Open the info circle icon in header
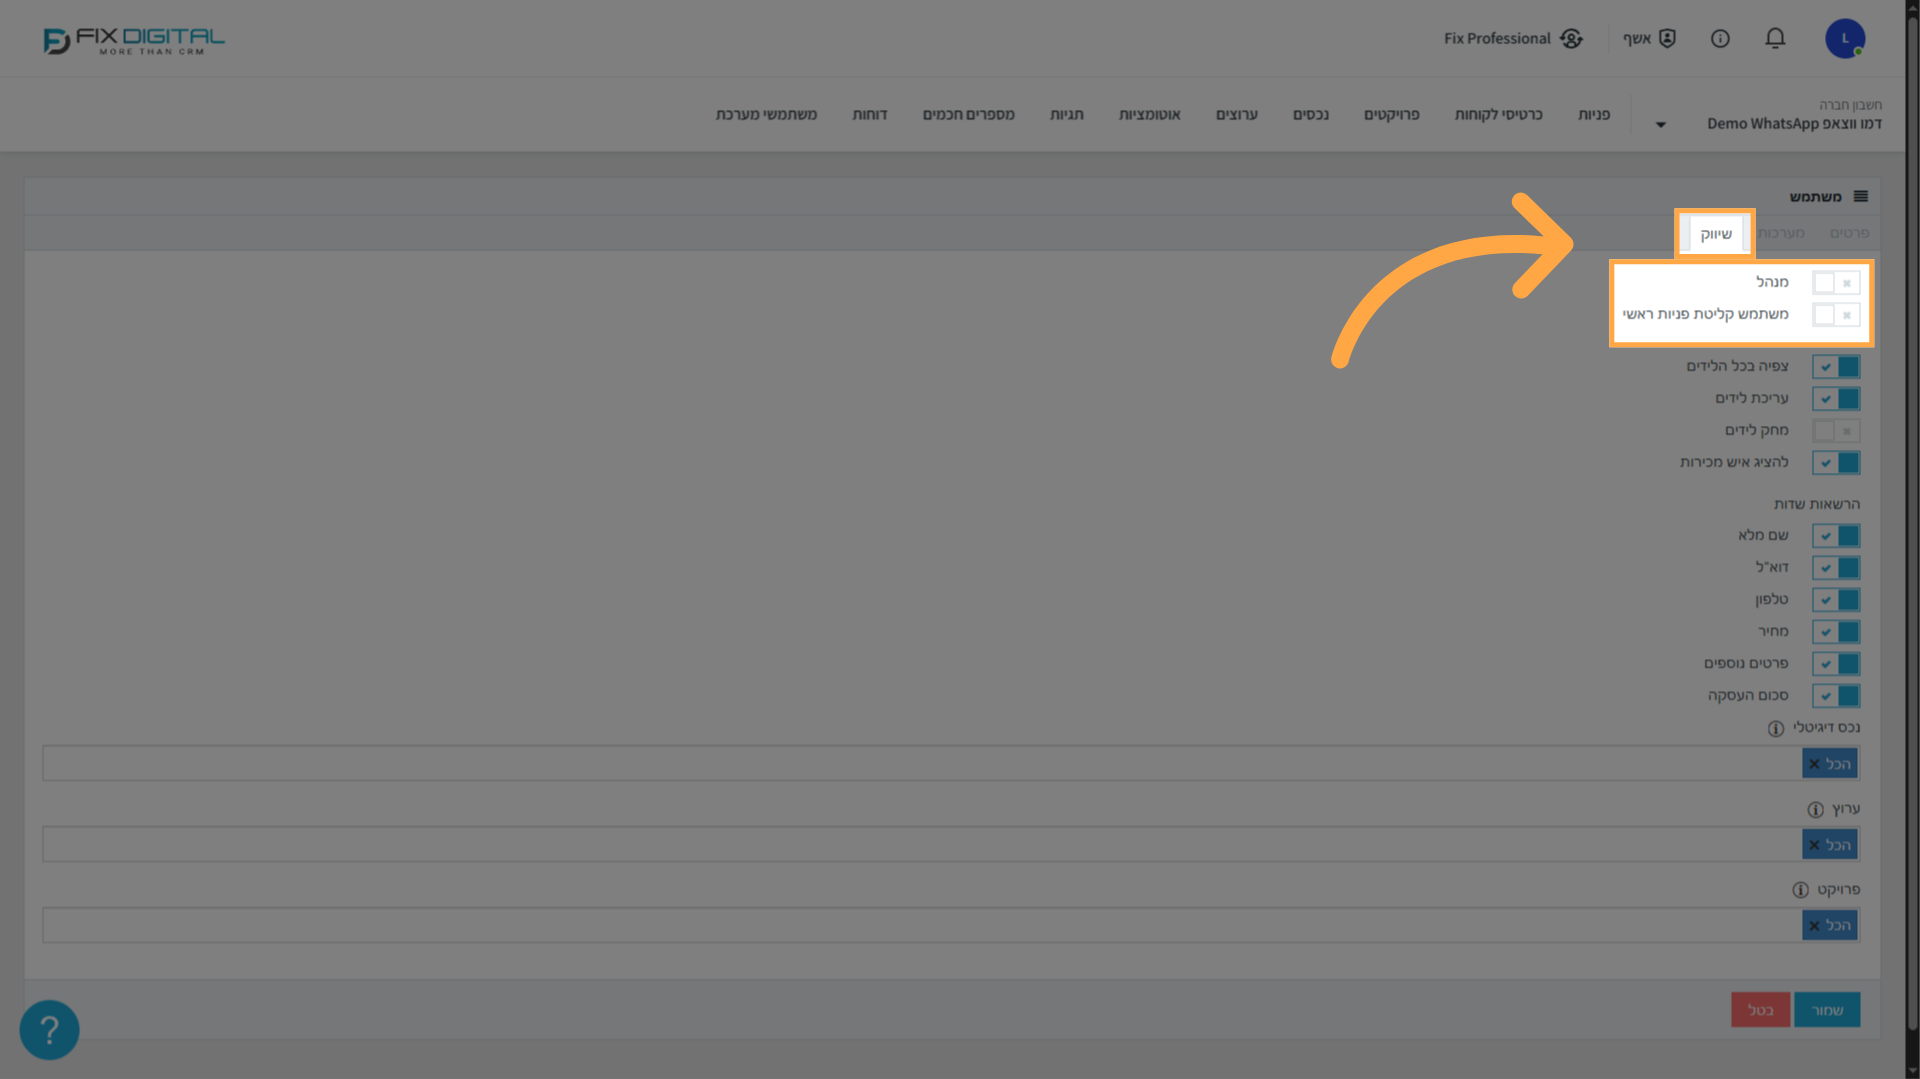Viewport: 1920px width, 1079px height. coord(1720,38)
